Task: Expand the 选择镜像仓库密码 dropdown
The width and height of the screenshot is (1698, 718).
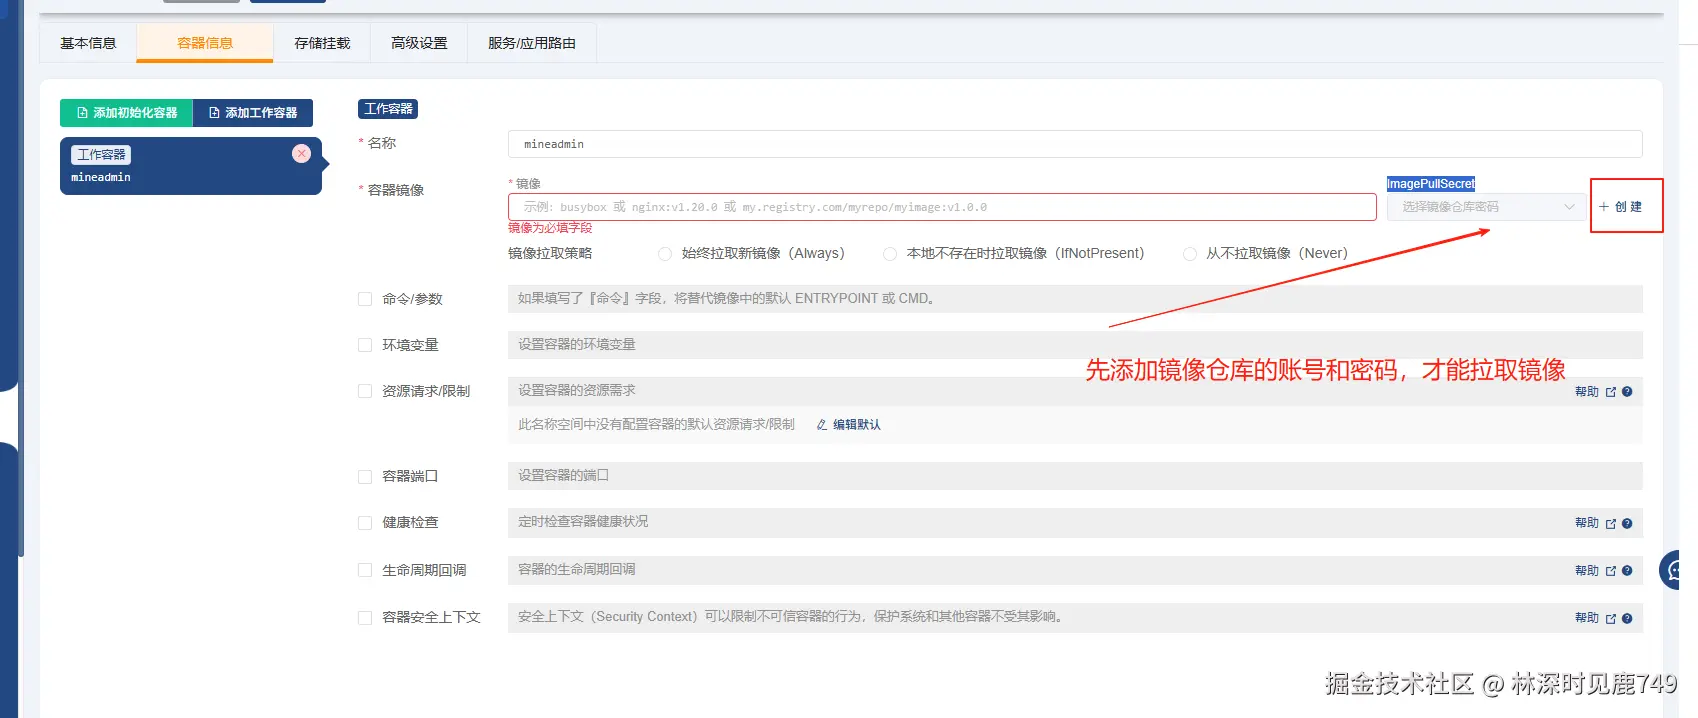Action: [1485, 207]
